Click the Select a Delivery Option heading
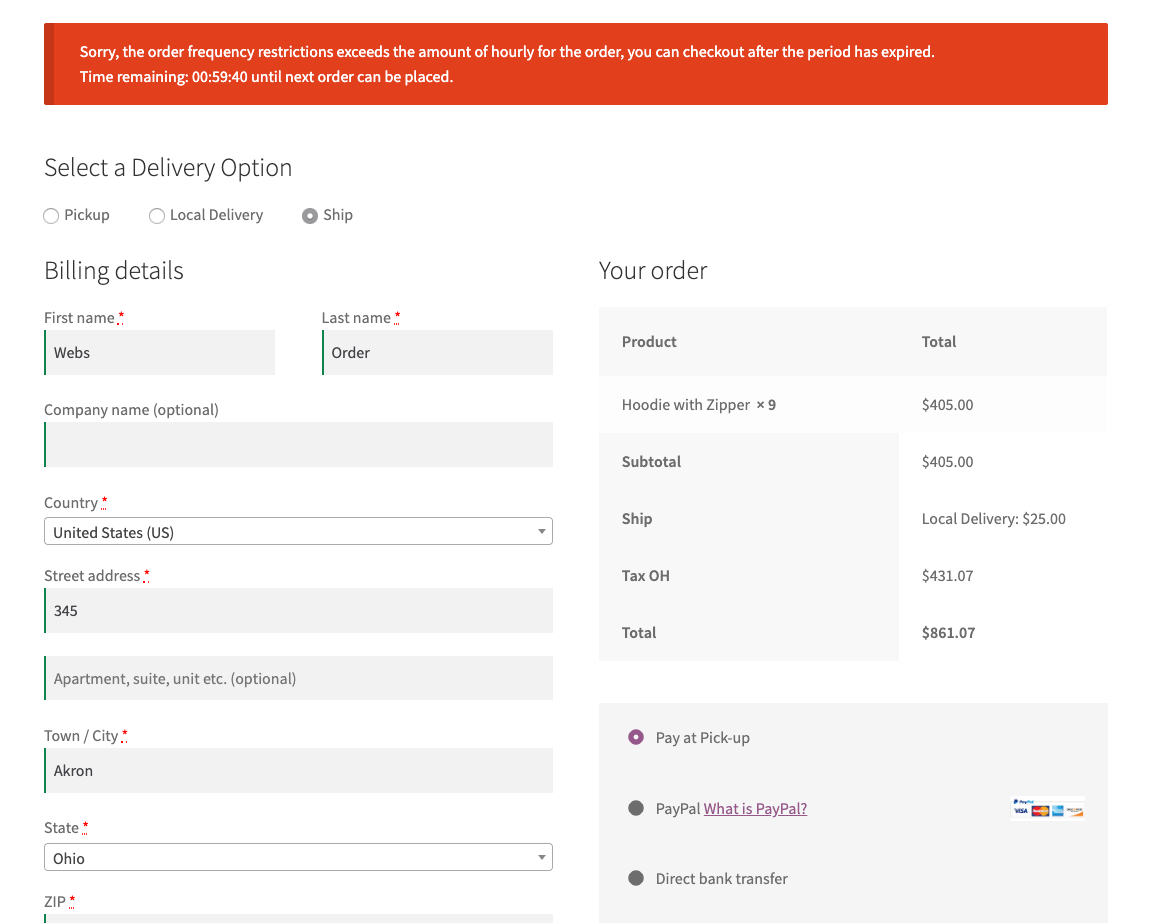Viewport: 1163px width, 923px height. (168, 168)
